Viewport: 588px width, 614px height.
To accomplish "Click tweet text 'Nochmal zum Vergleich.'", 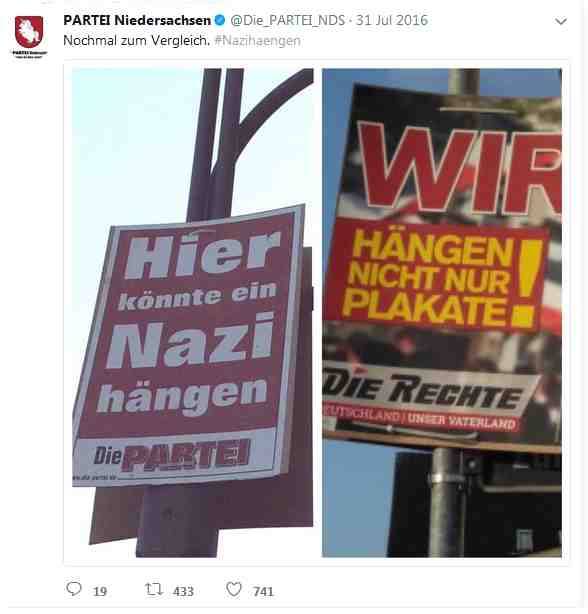I will coord(137,41).
